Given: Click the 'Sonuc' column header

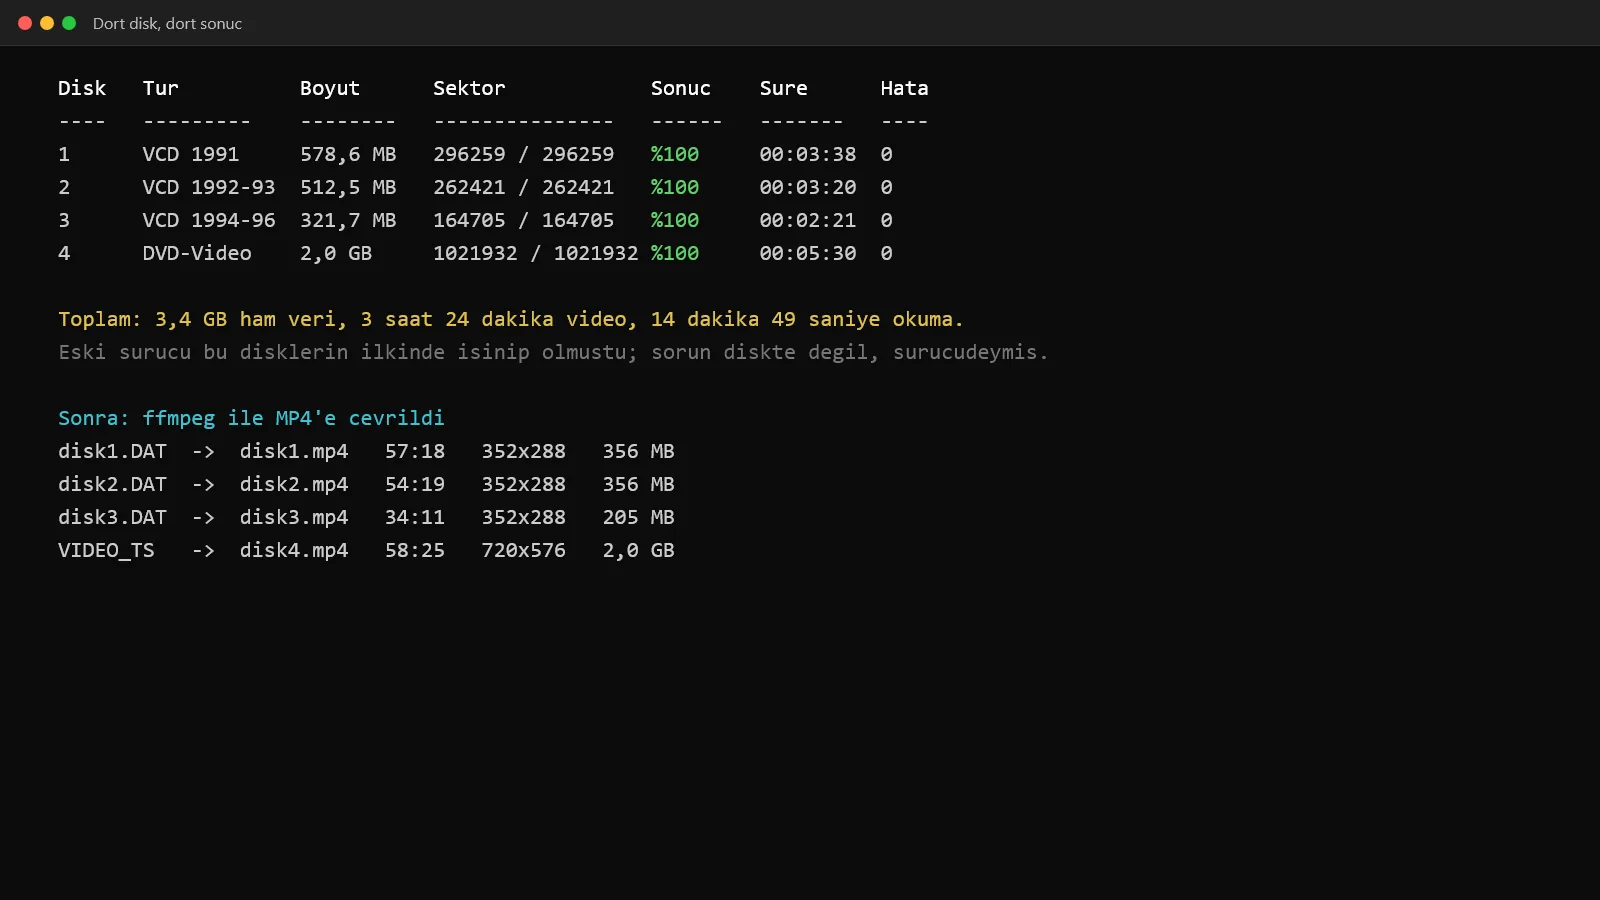Looking at the screenshot, I should 681,88.
